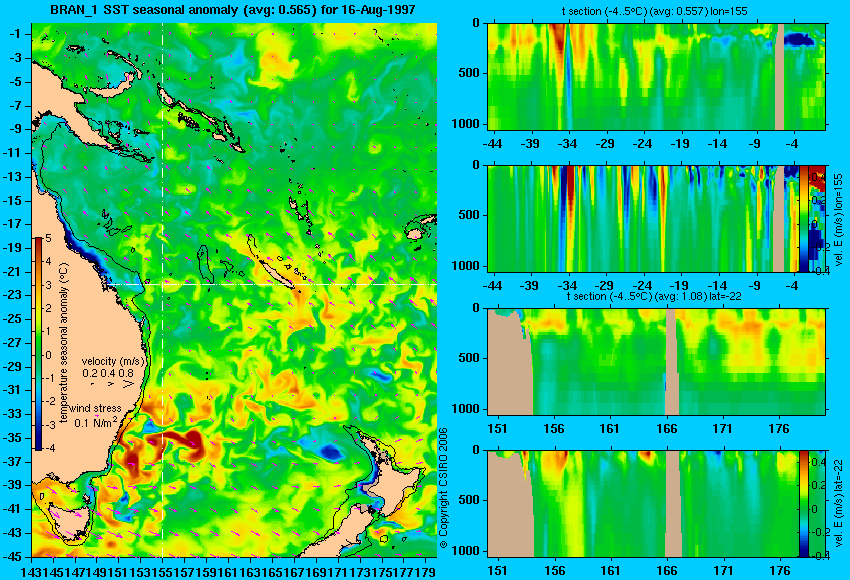Click the 'Copyright CSIRO 2006' vertical text
Image resolution: width=850 pixels, height=580 pixels.
443,488
